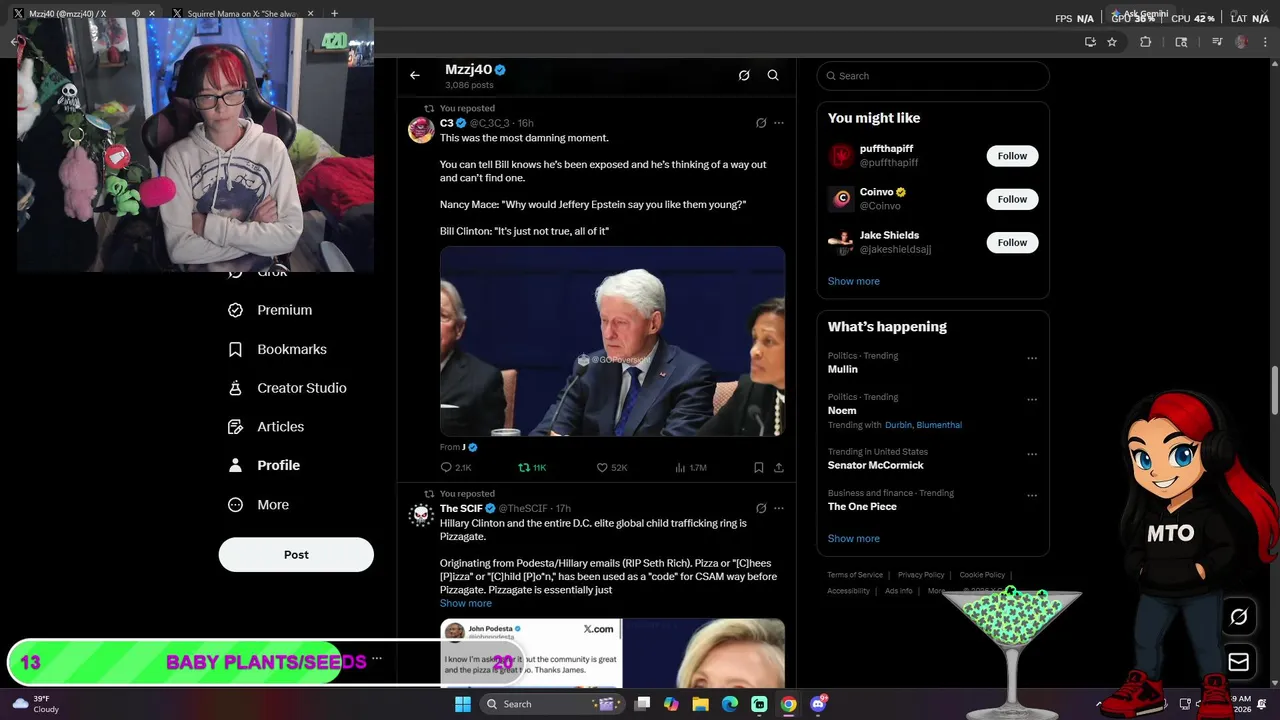
Task: Click Windows Start button
Action: tap(463, 704)
